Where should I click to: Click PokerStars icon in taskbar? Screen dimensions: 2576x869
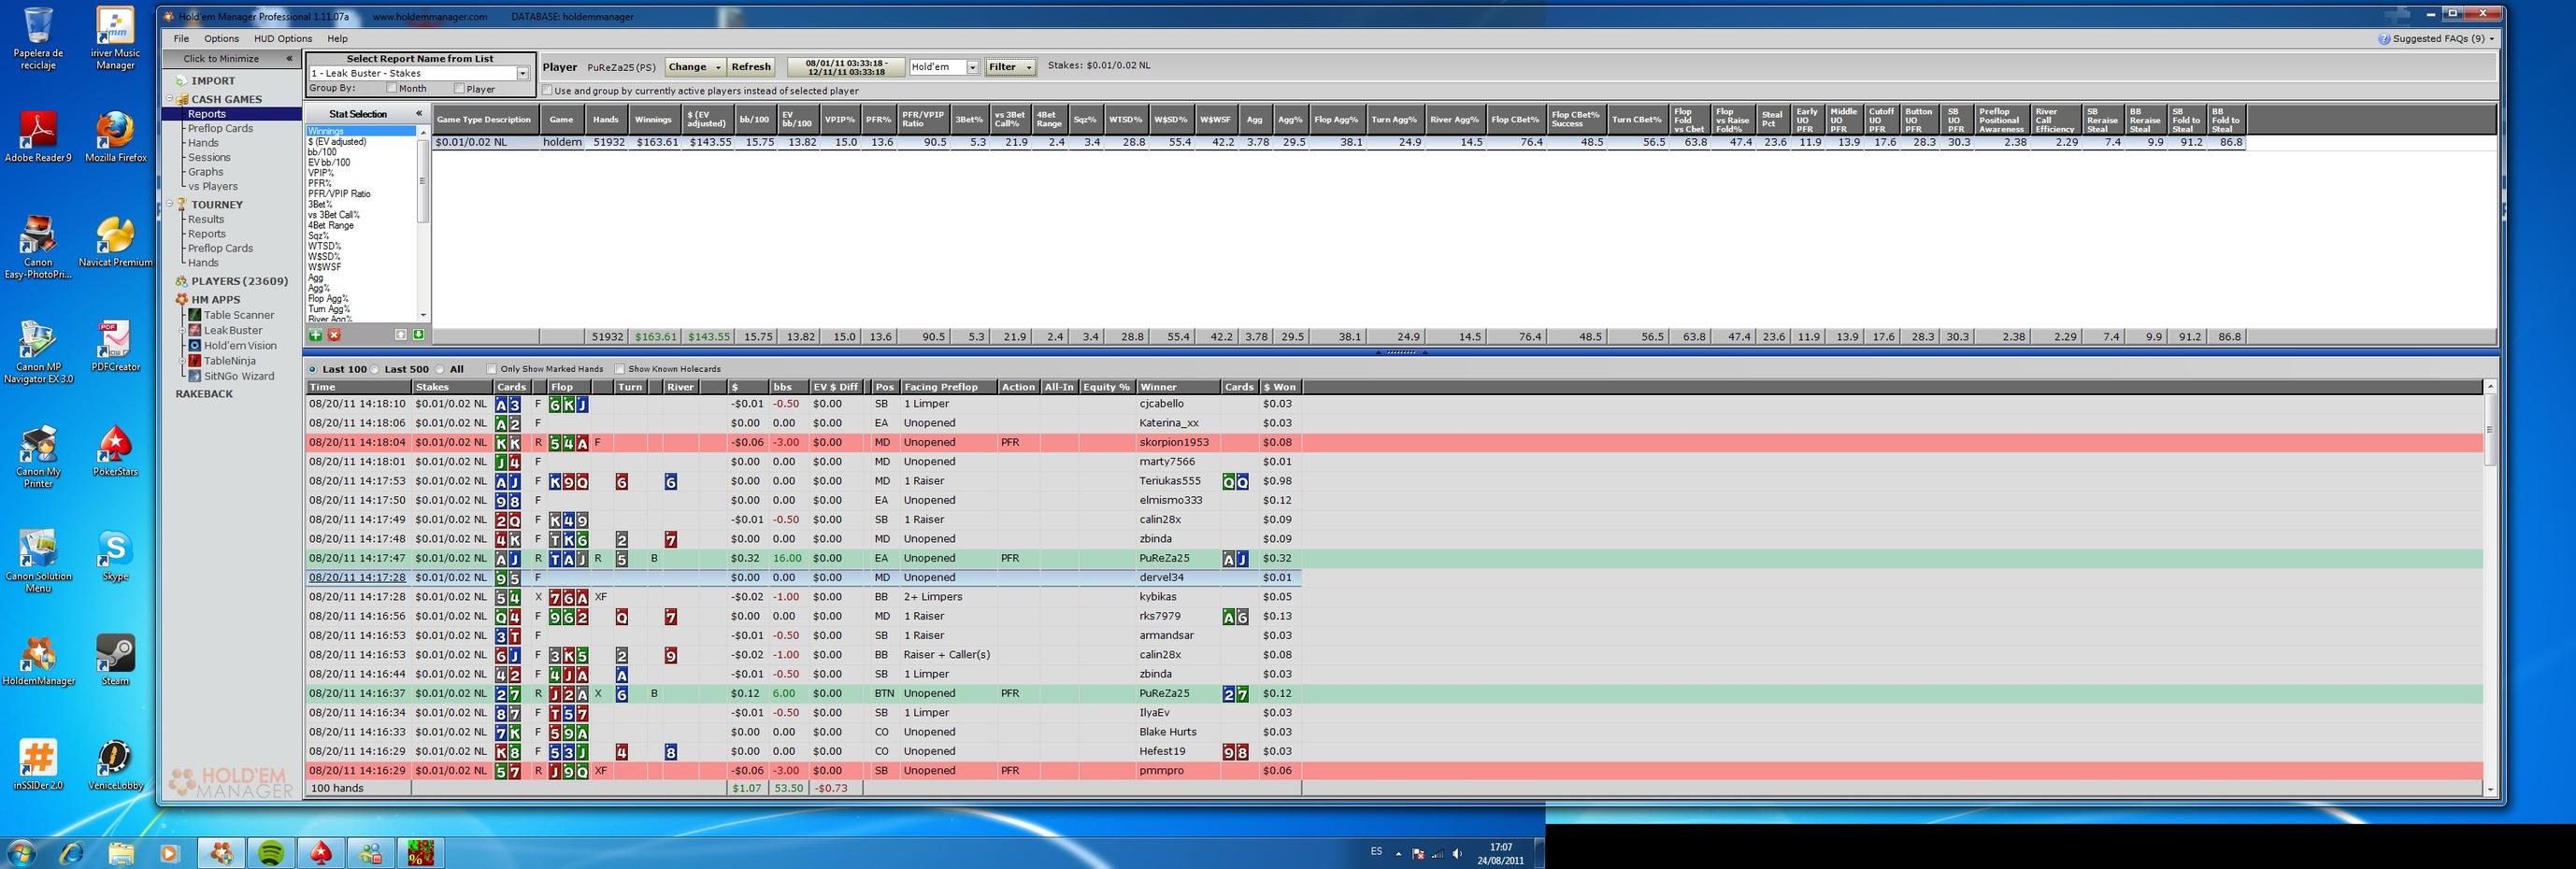tap(321, 853)
